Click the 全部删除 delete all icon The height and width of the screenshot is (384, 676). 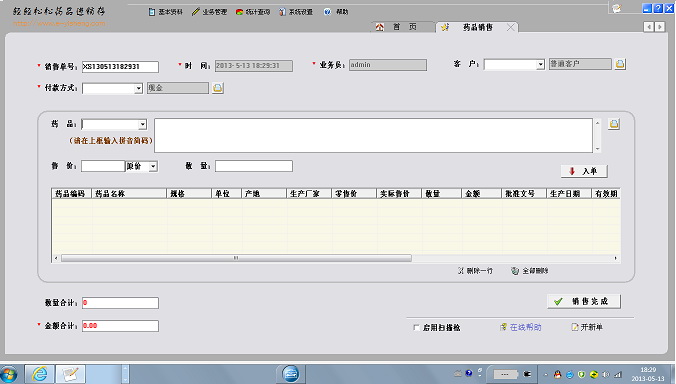coord(515,271)
